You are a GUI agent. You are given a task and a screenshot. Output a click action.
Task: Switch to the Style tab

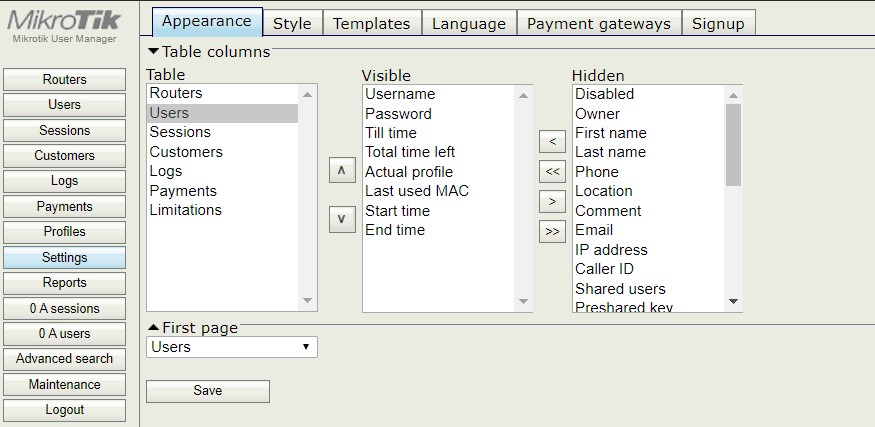(x=292, y=23)
